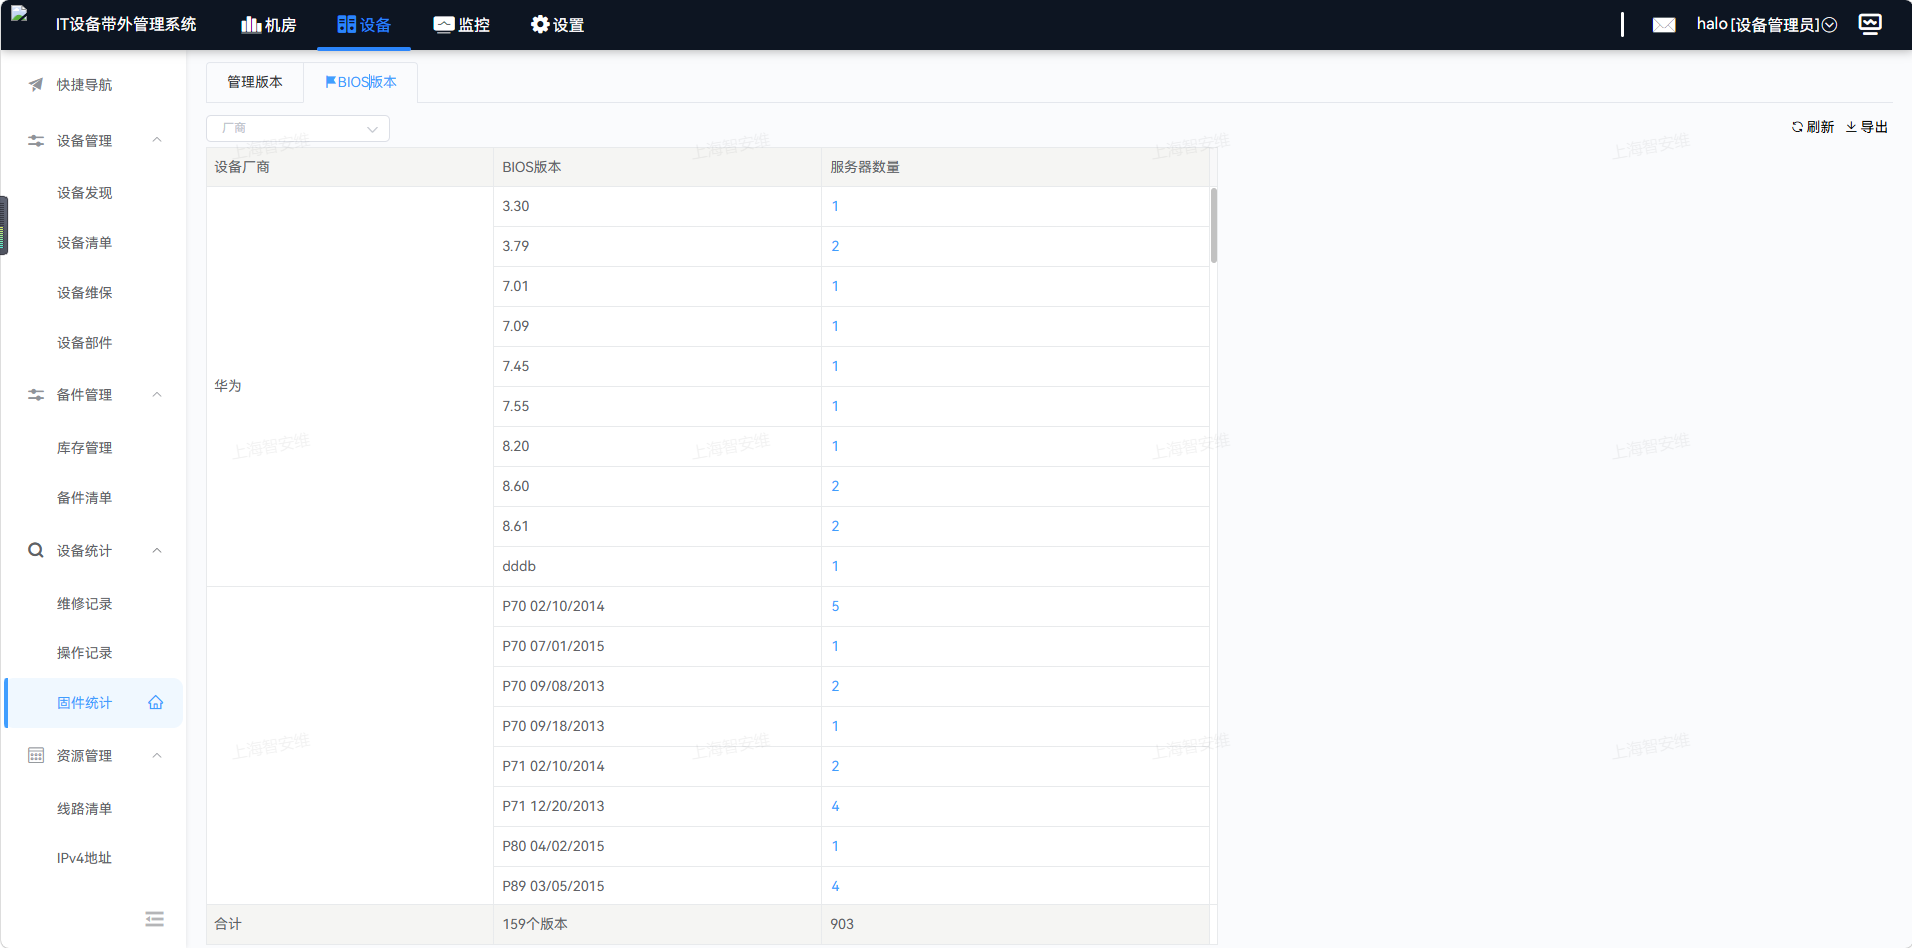Click the monitor screen icon at top right
The image size is (1912, 948).
tap(1870, 24)
